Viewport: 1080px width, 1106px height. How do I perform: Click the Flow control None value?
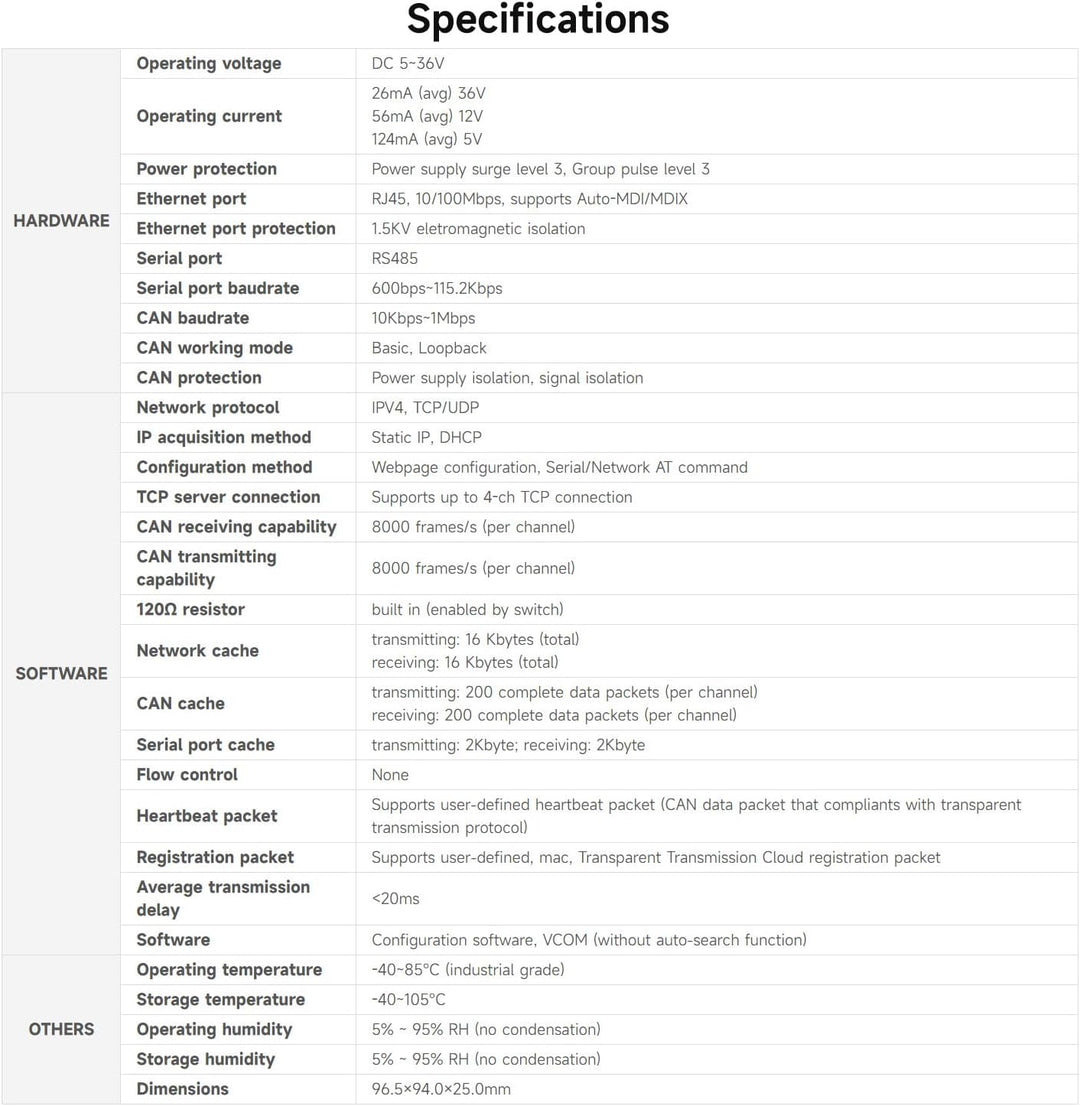390,774
